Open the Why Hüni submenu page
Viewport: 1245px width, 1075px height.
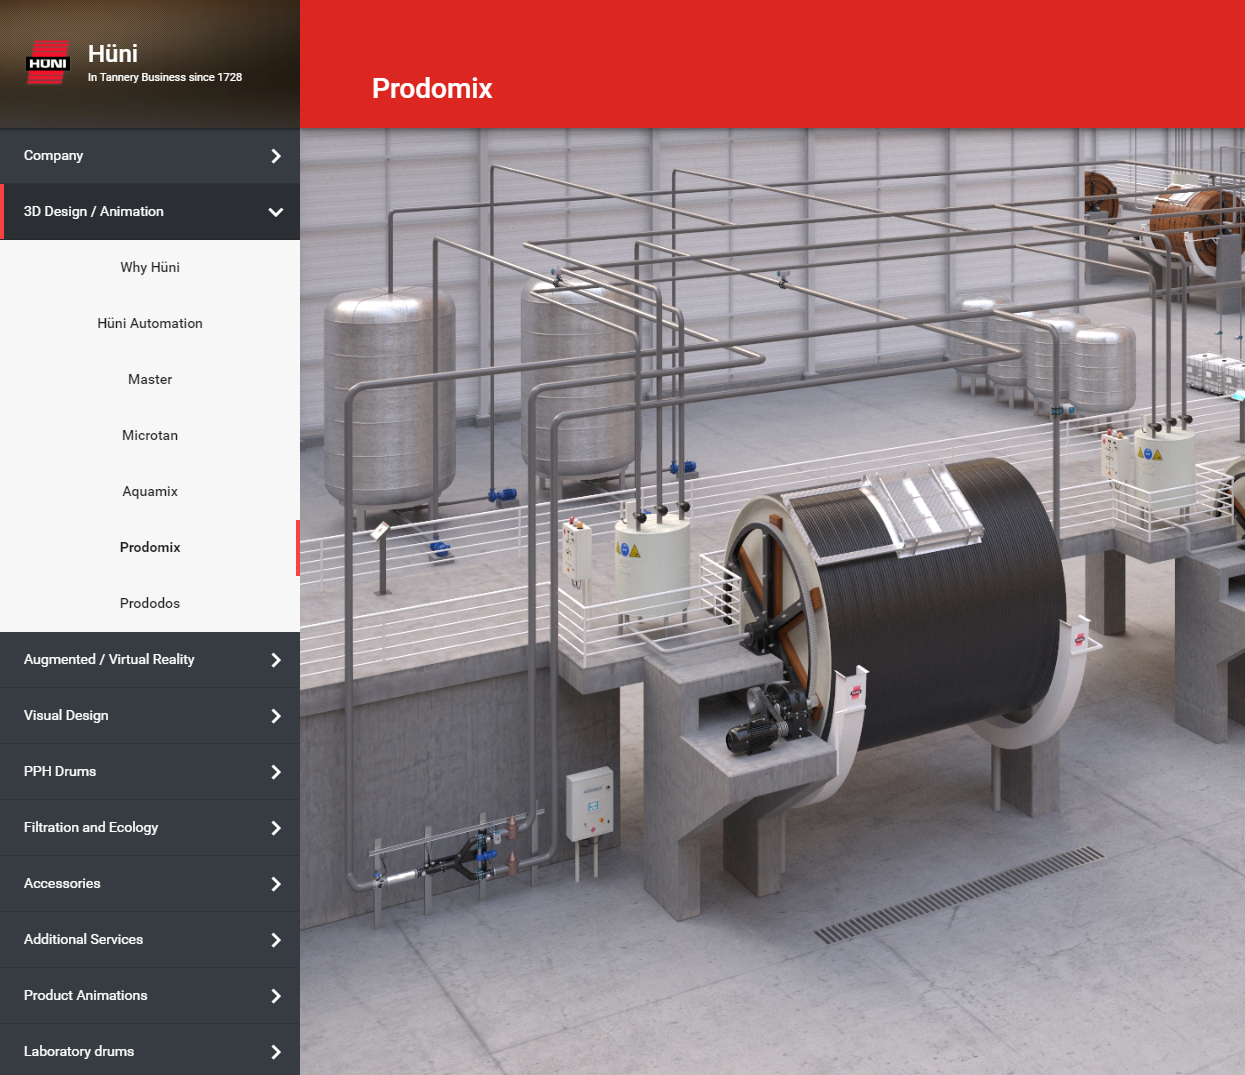coord(150,268)
